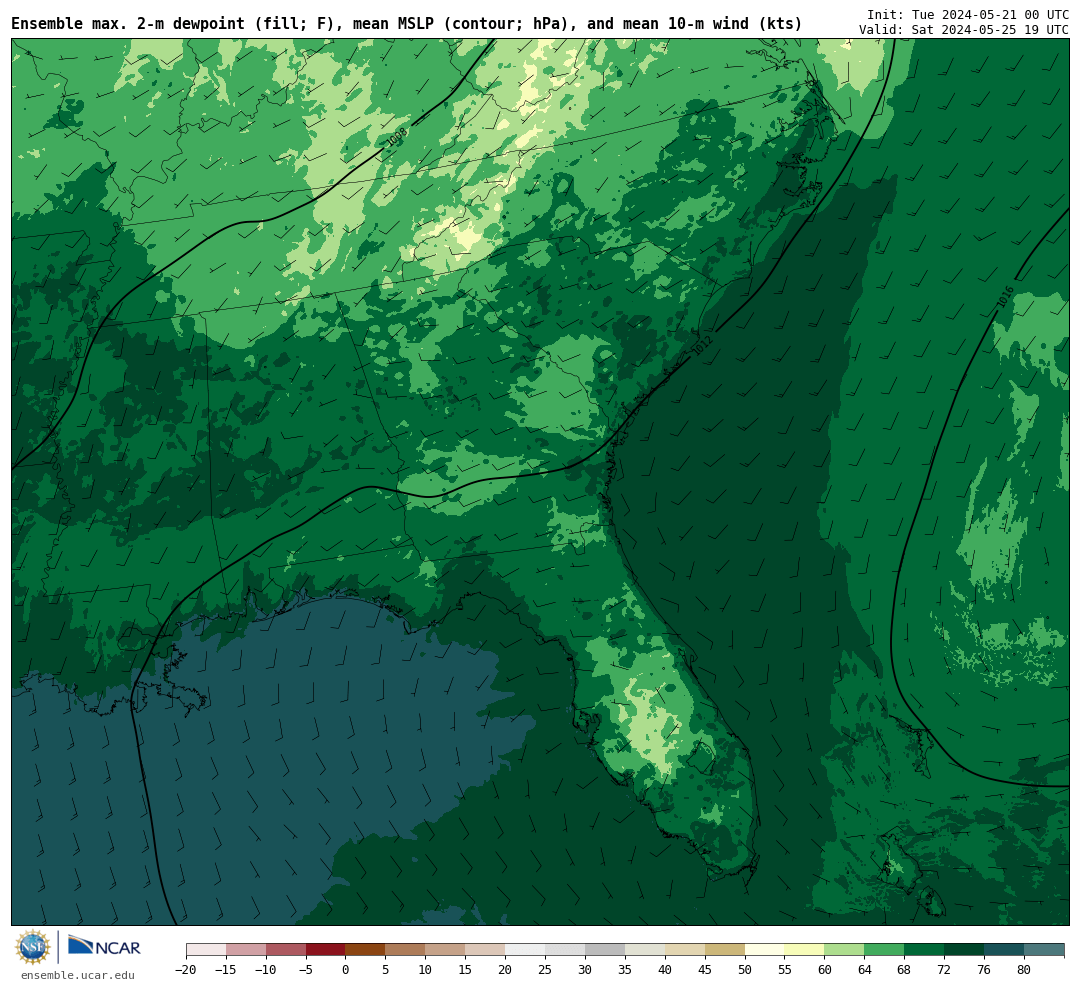Click the tan swatch (45 to 50)
The height and width of the screenshot is (988, 1080).
coord(725,950)
